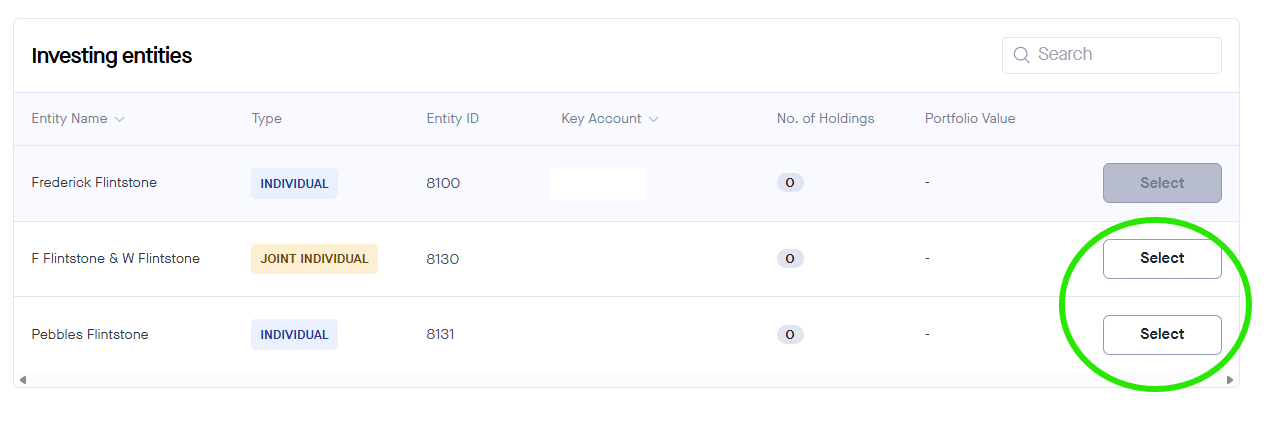The height and width of the screenshot is (425, 1273).
Task: Click holdings count badge for joint entity
Action: (x=789, y=258)
